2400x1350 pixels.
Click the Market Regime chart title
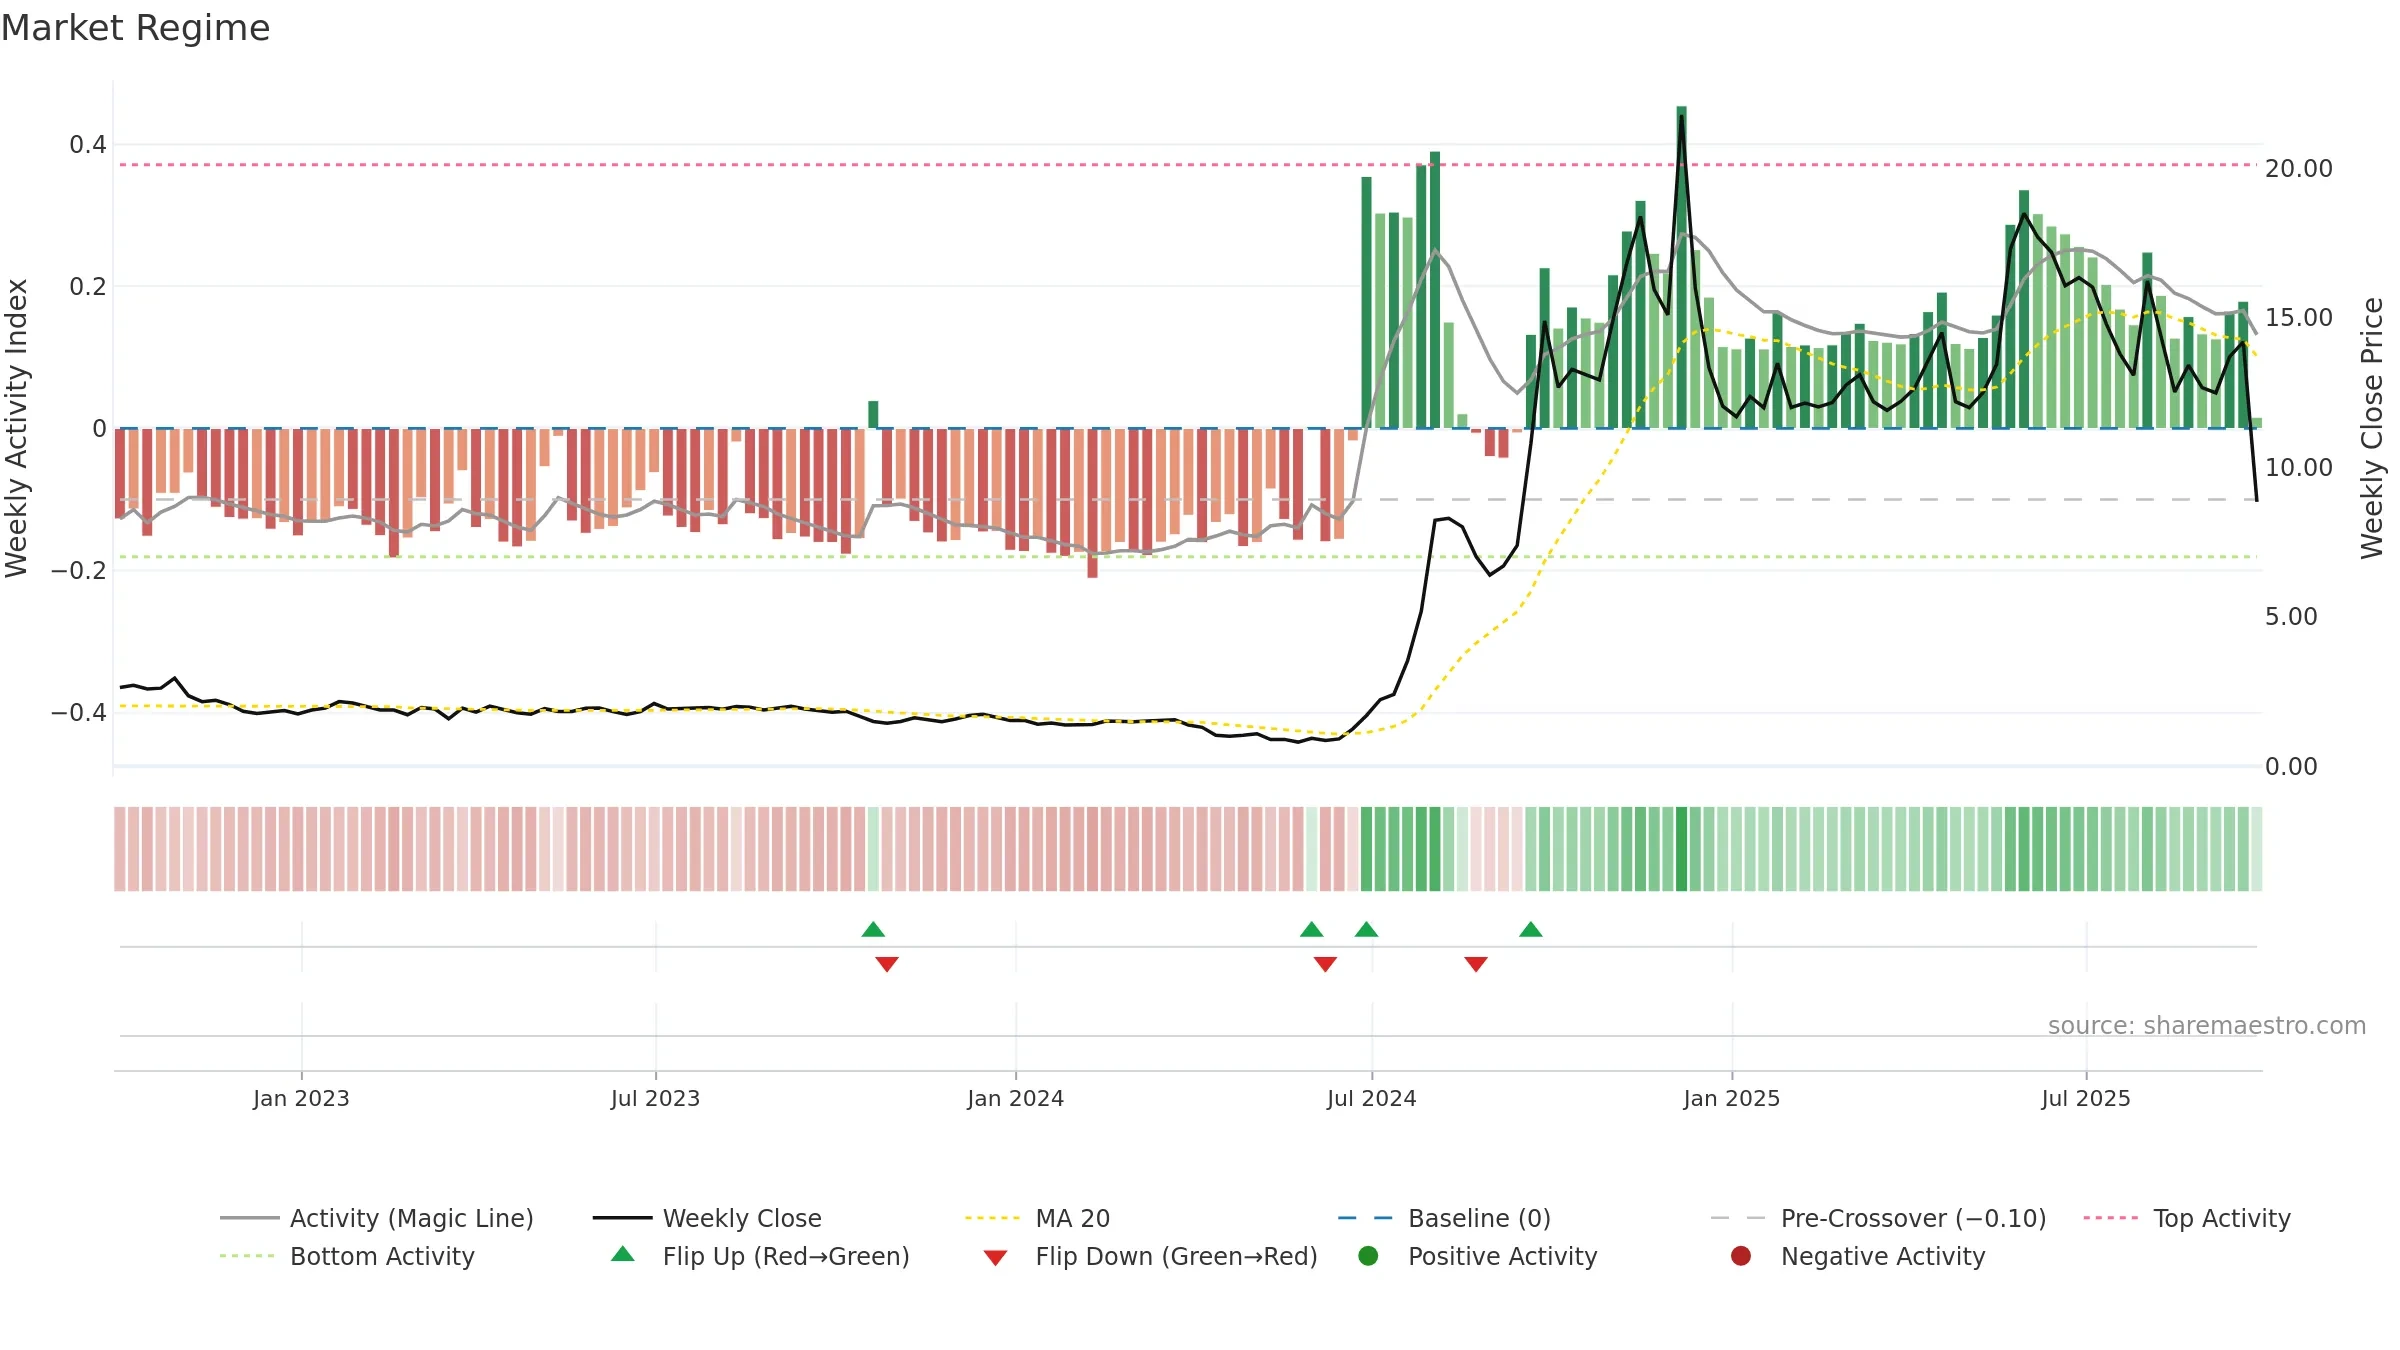[x=135, y=28]
